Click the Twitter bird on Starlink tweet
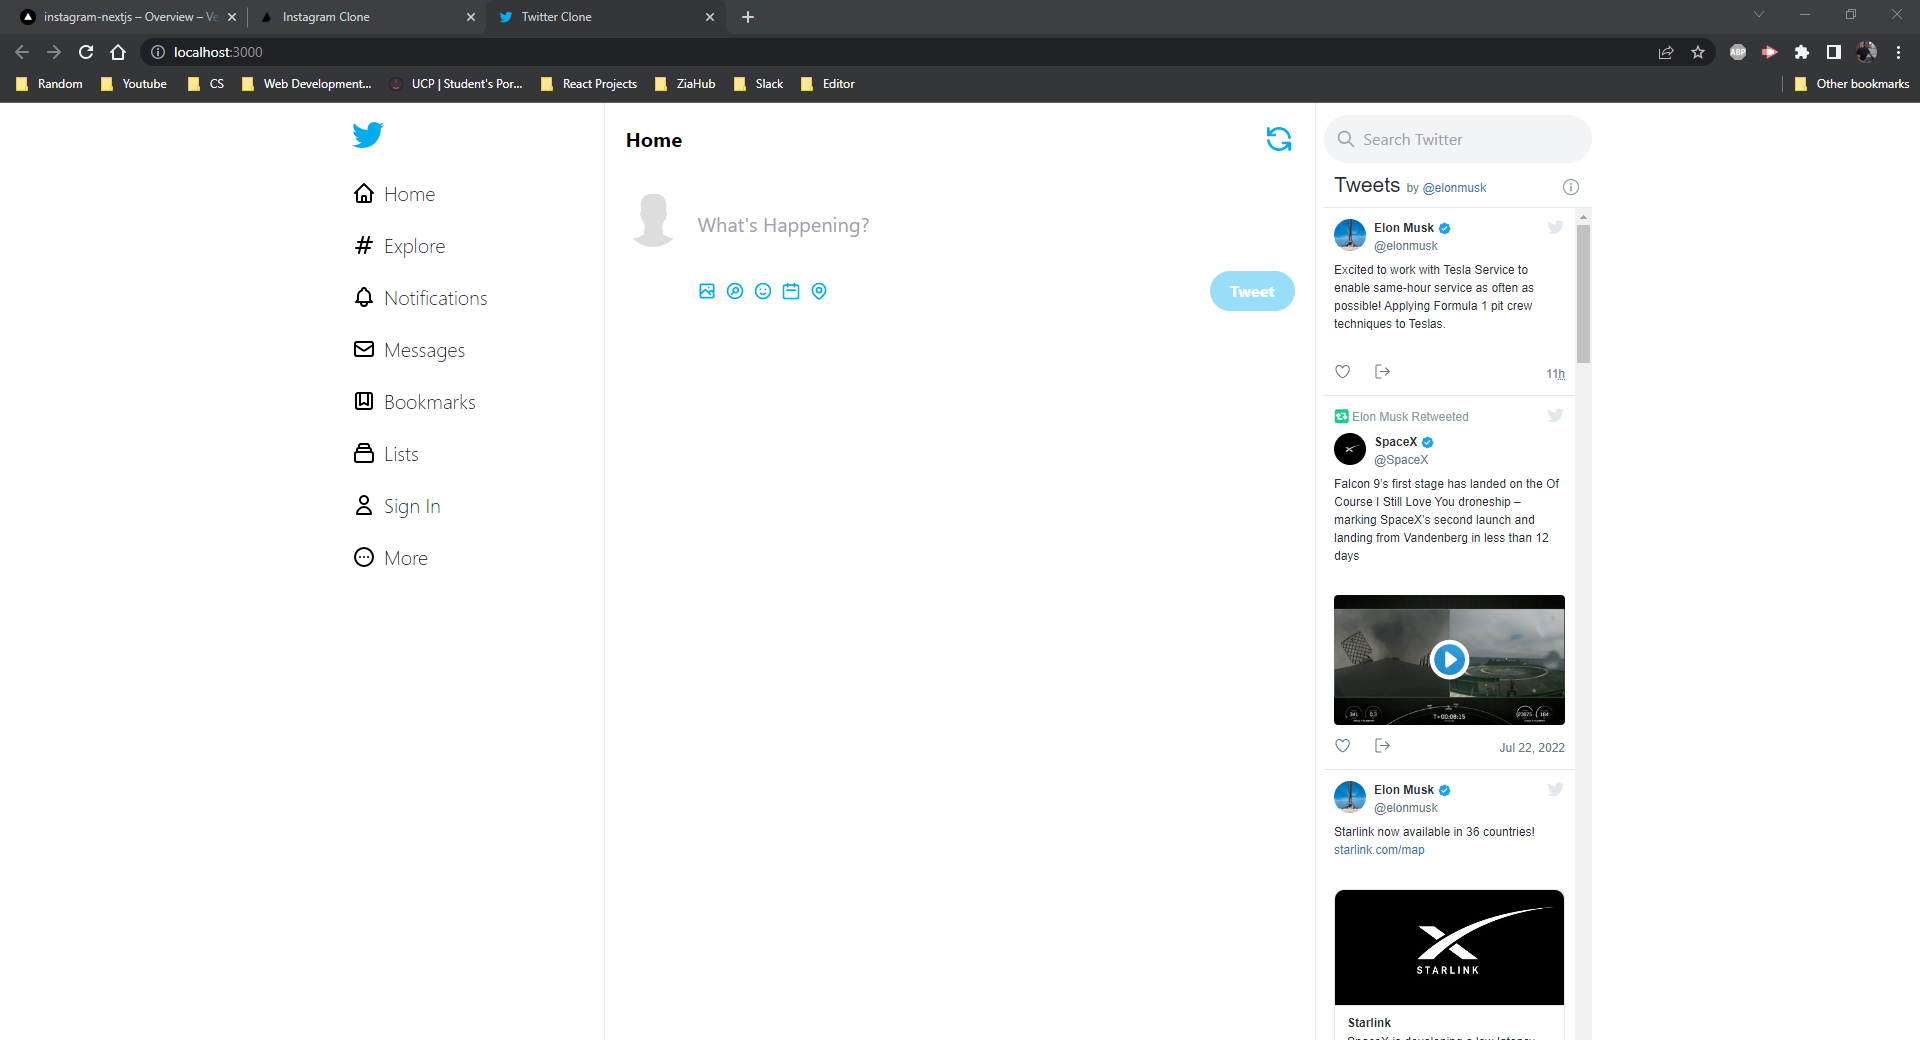 click(x=1555, y=789)
